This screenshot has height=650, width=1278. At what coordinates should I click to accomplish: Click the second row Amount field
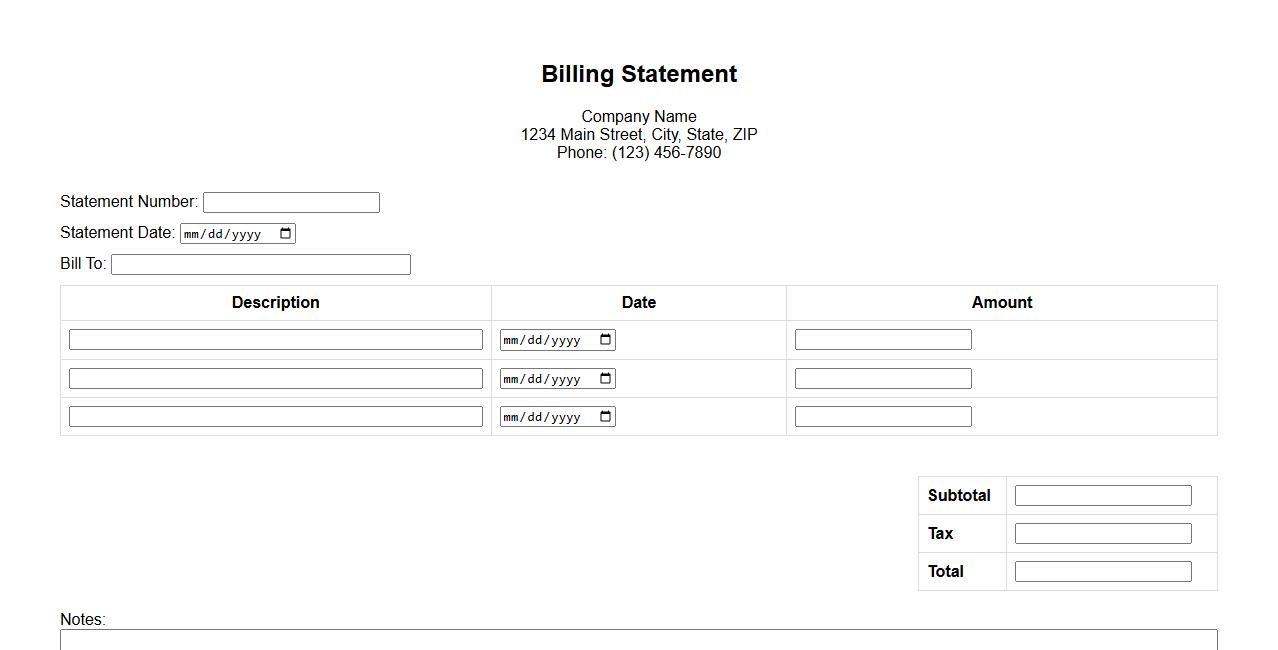pos(883,379)
